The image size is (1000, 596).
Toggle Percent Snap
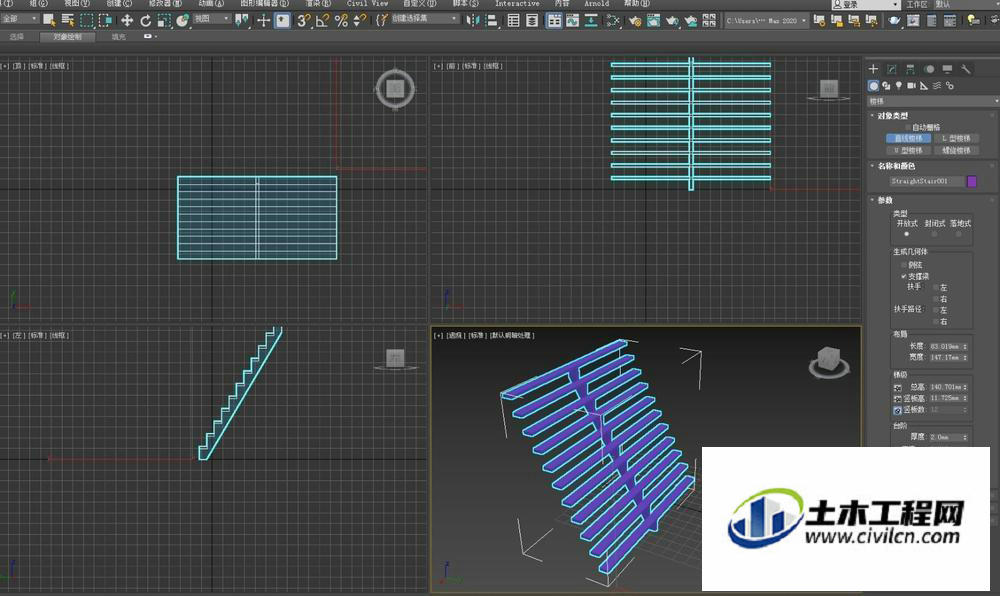(341, 20)
